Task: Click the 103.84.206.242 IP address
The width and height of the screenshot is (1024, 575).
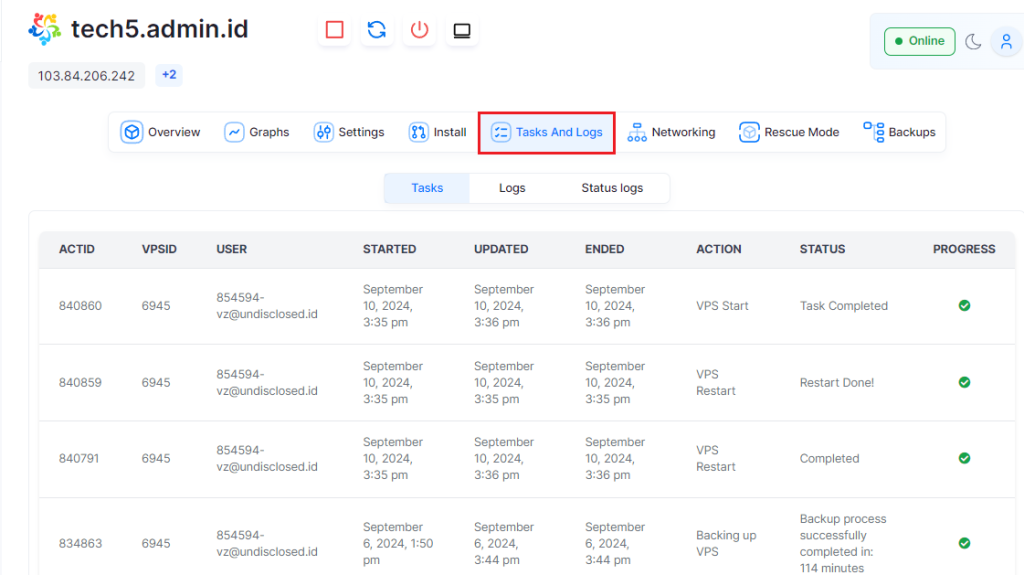Action: (86, 76)
